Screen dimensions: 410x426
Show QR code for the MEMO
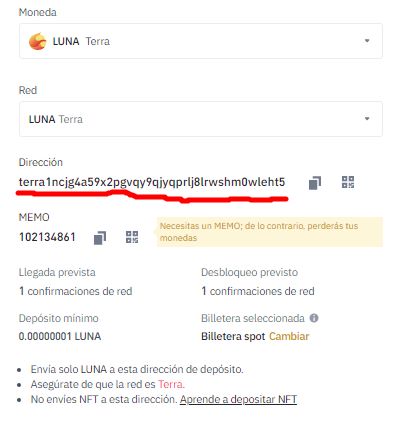point(132,237)
